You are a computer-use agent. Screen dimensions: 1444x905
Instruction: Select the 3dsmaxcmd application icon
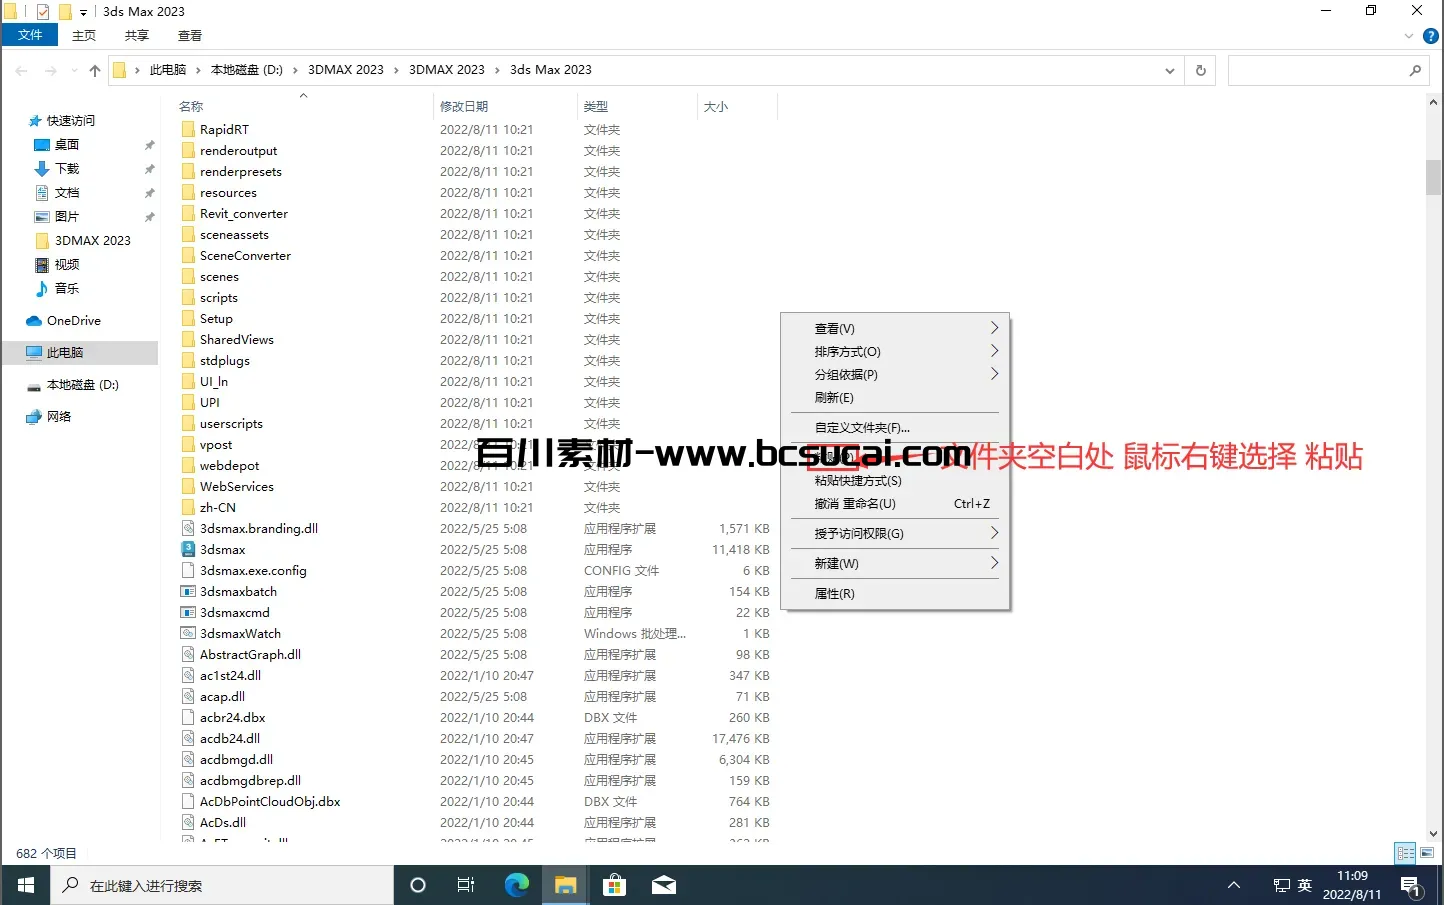(188, 612)
